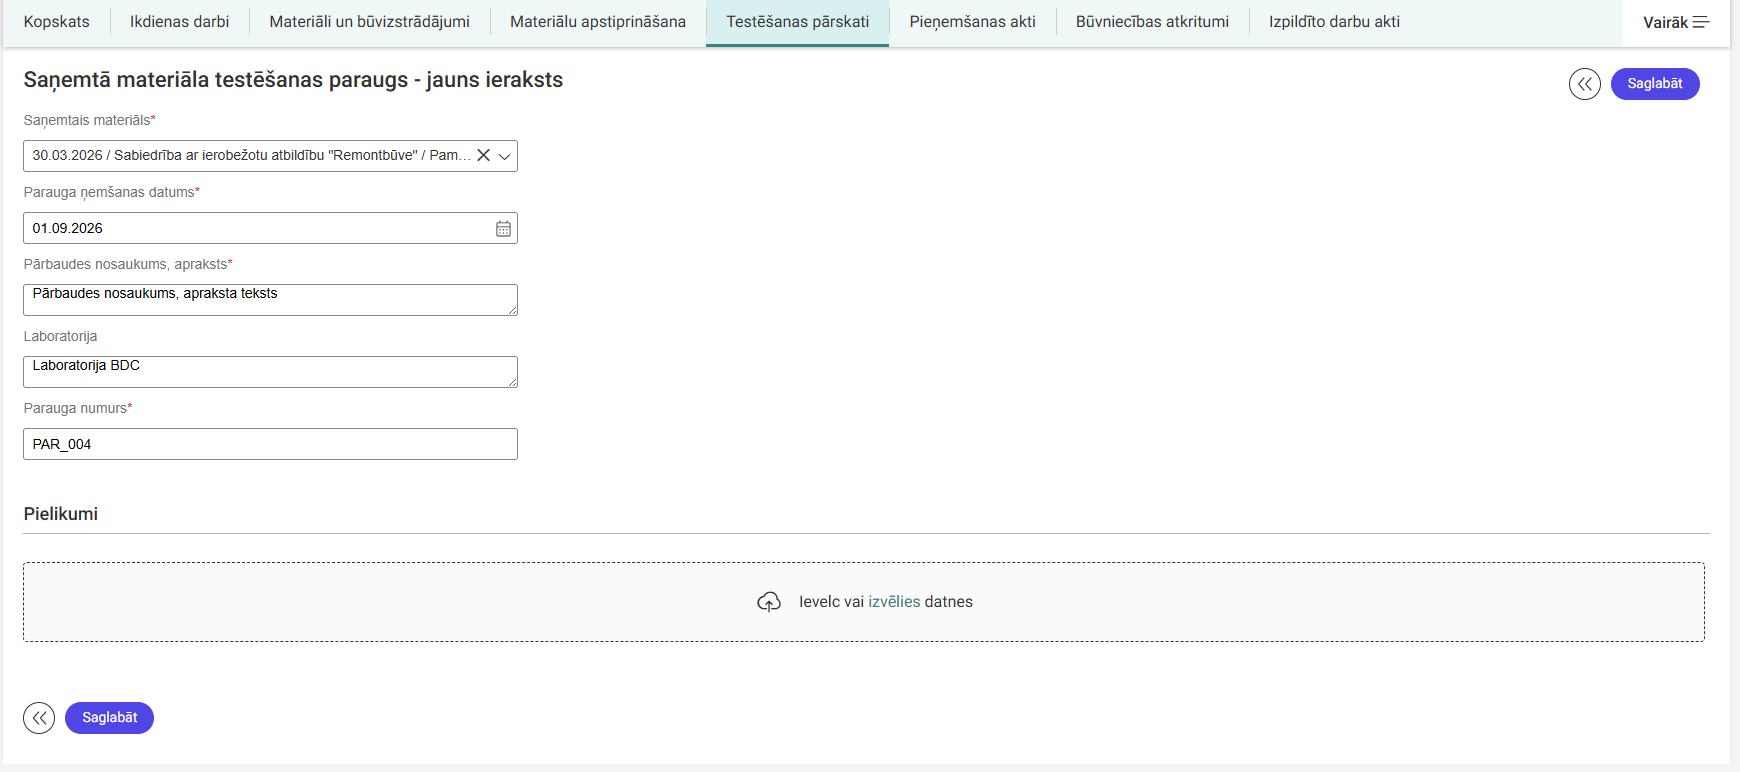
Task: Click the top back arrow icon
Action: click(x=1585, y=84)
